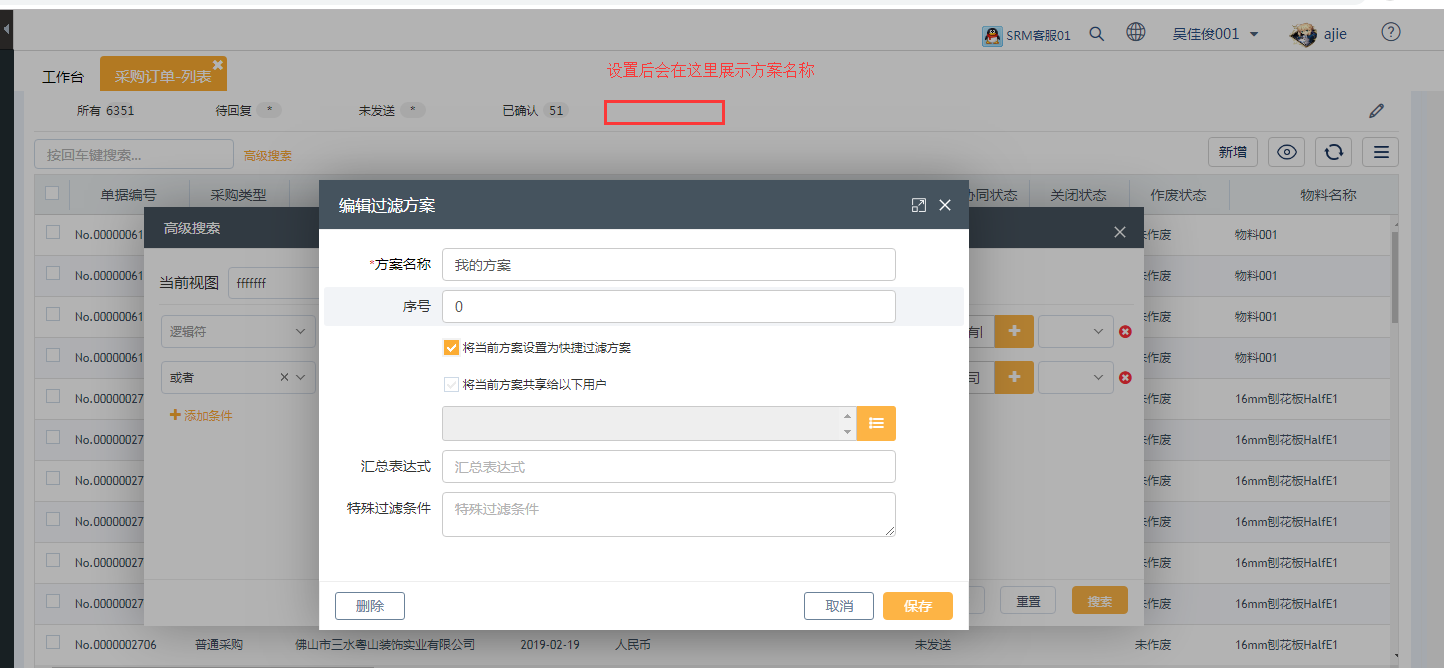The width and height of the screenshot is (1444, 668).
Task: Click the 取消 button
Action: (839, 606)
